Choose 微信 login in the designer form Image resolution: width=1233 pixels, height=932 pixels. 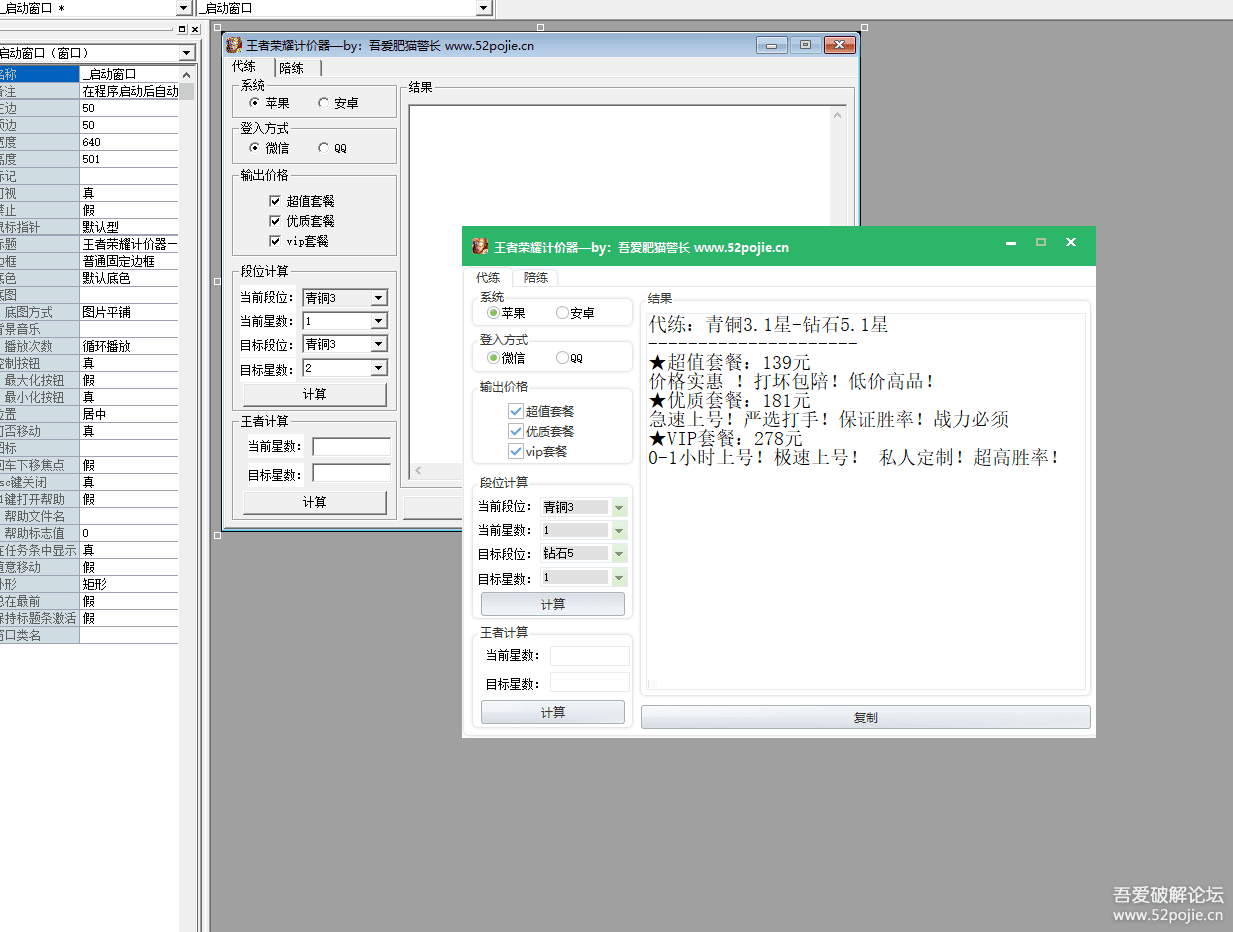(270, 147)
